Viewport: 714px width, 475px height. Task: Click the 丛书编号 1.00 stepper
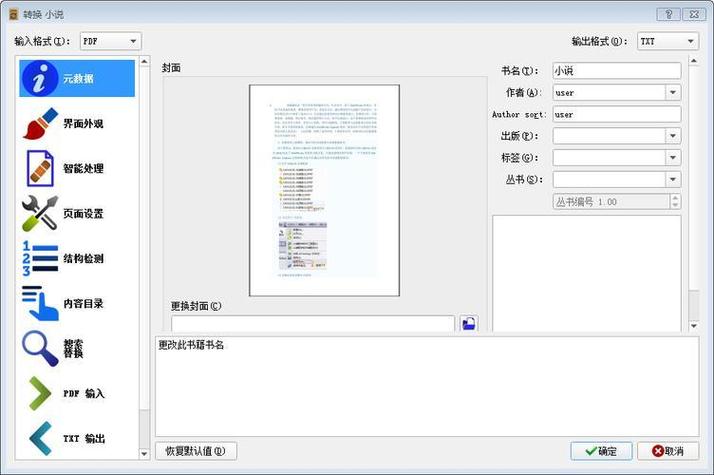(617, 202)
